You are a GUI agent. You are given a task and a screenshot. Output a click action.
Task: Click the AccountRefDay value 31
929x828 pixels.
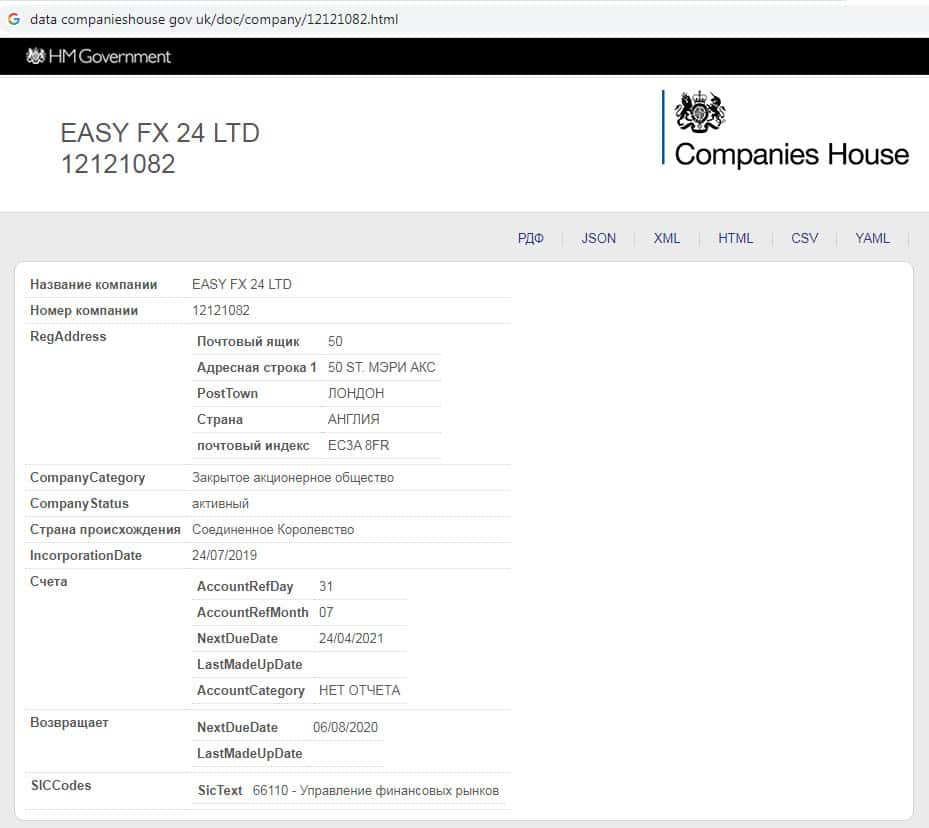point(326,586)
